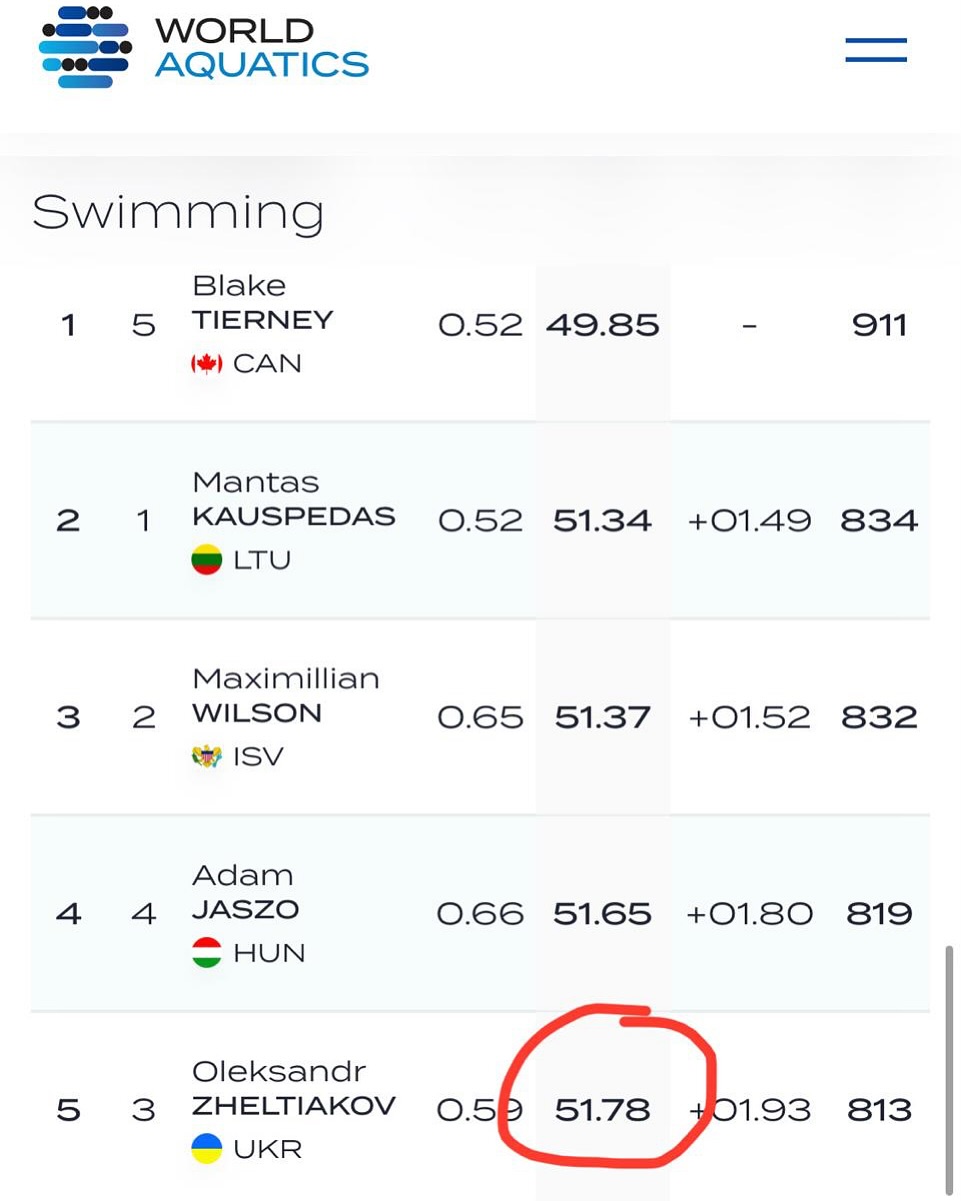This screenshot has width=961, height=1201.
Task: Click the 911 points value
Action: click(880, 325)
